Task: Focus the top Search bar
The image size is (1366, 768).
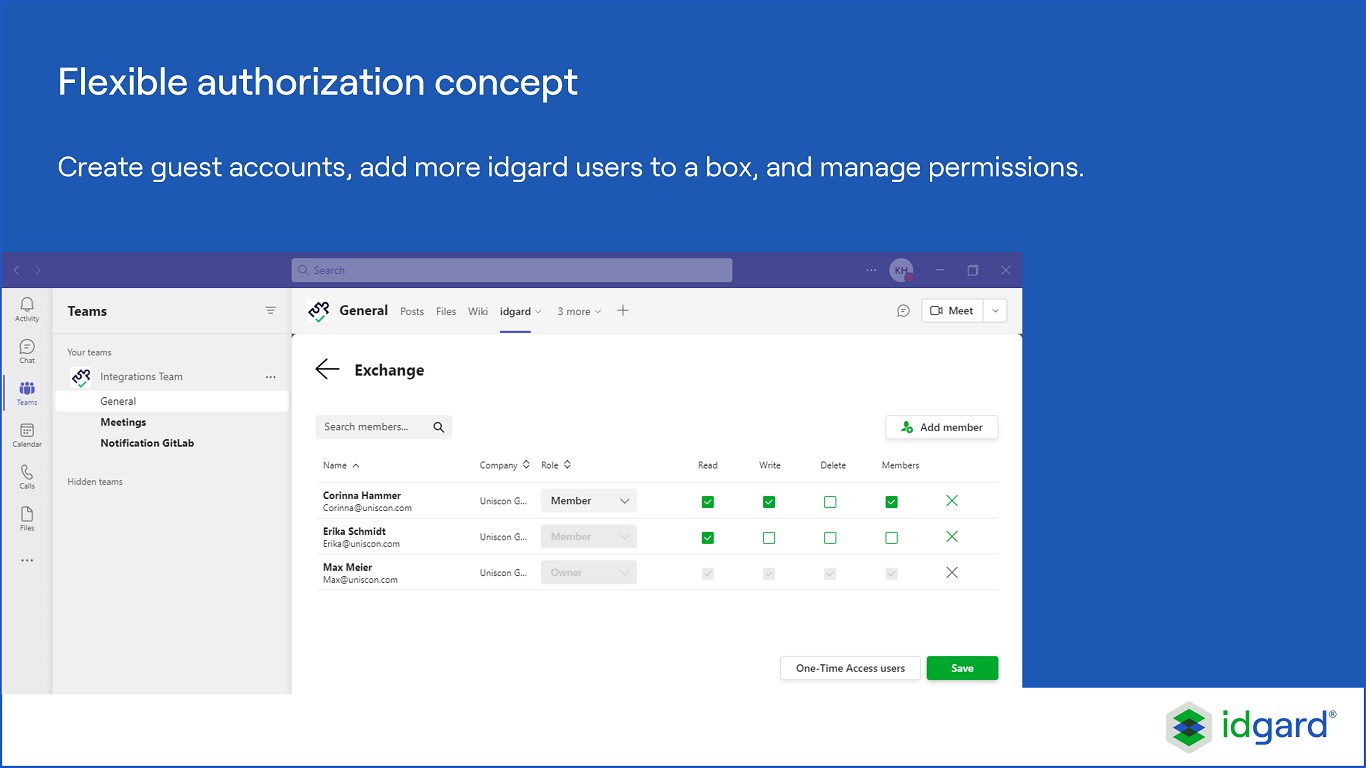Action: (x=512, y=270)
